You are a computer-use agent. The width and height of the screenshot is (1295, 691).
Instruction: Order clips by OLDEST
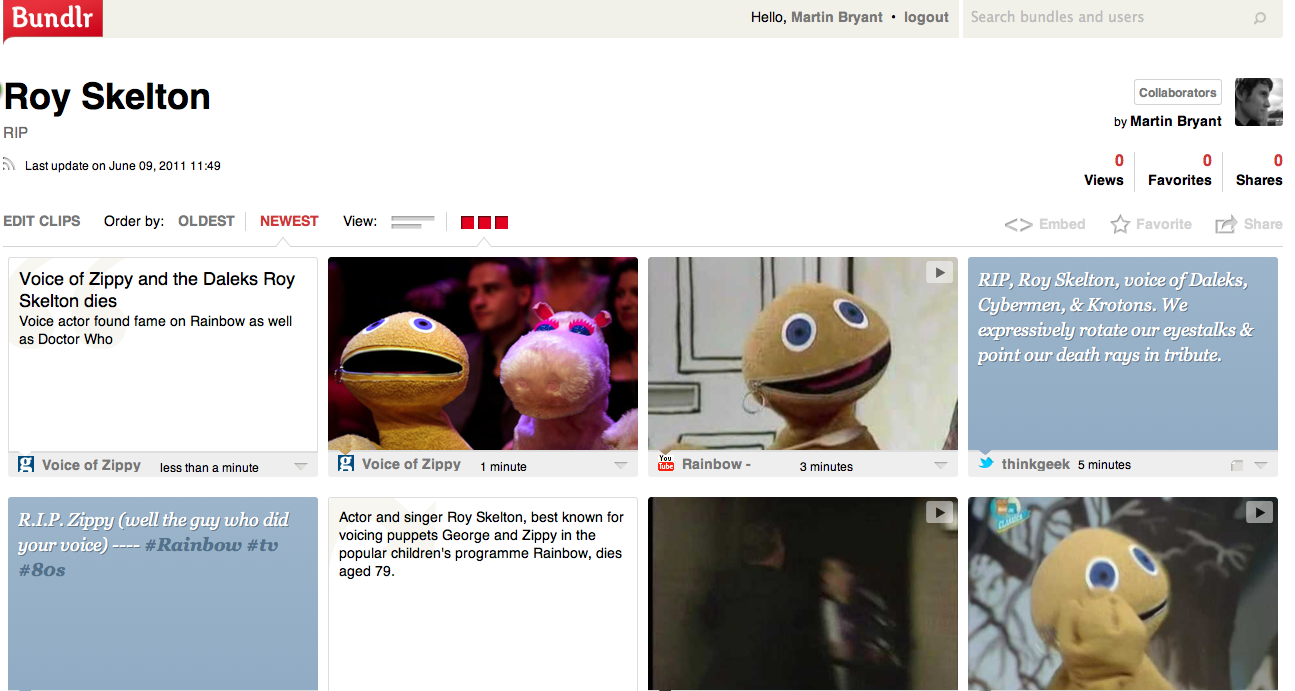[206, 221]
